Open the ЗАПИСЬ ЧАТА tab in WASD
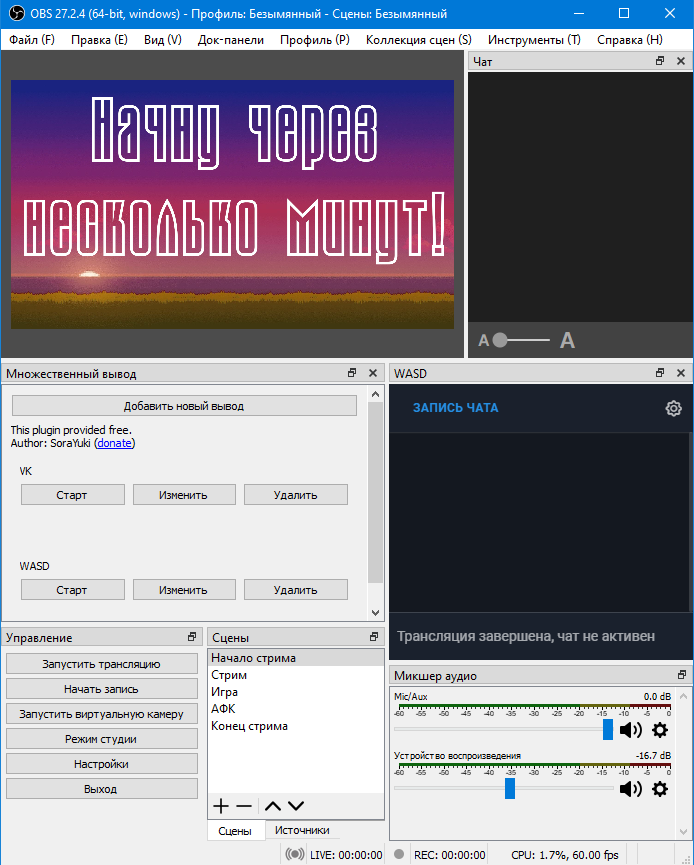 pyautogui.click(x=455, y=408)
